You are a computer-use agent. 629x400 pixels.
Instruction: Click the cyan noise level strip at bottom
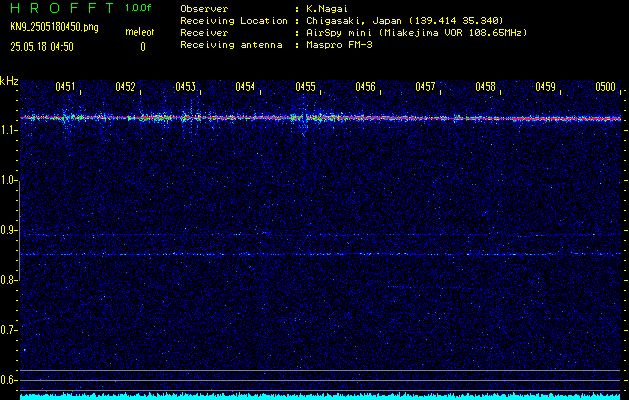click(321, 397)
